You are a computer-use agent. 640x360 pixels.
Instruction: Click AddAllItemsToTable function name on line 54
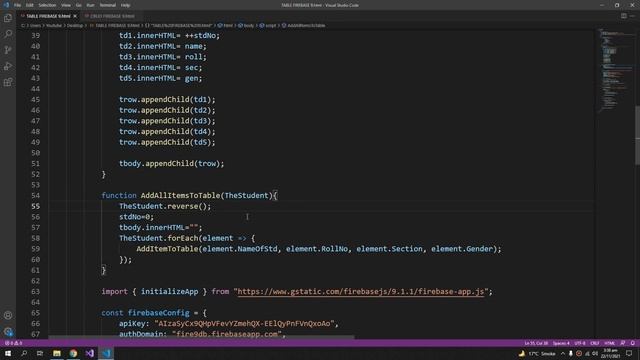point(181,196)
